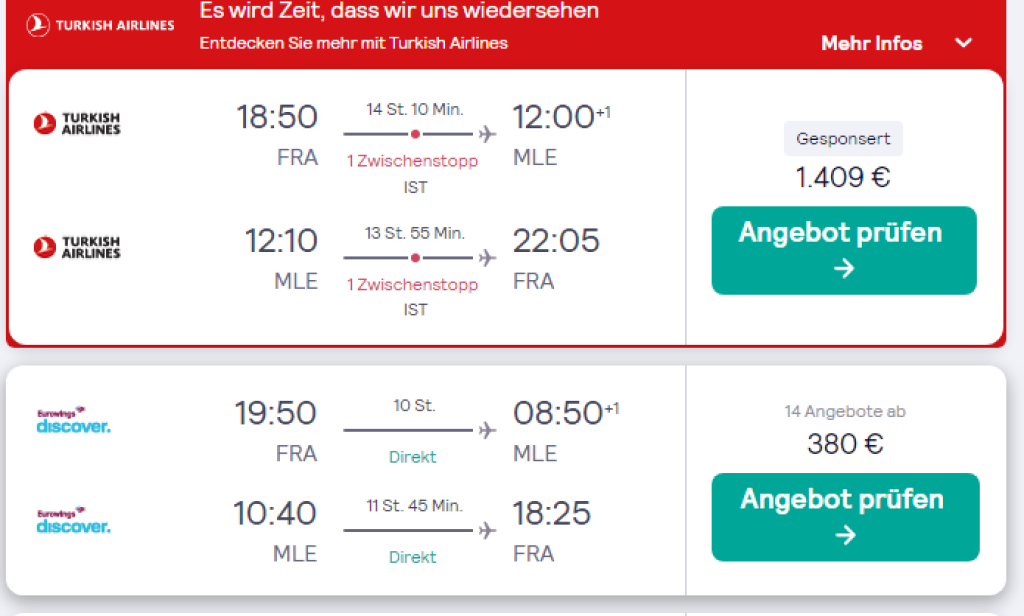The image size is (1024, 616).
Task: Click the Direkt label on 19:50 flight
Action: click(x=412, y=457)
